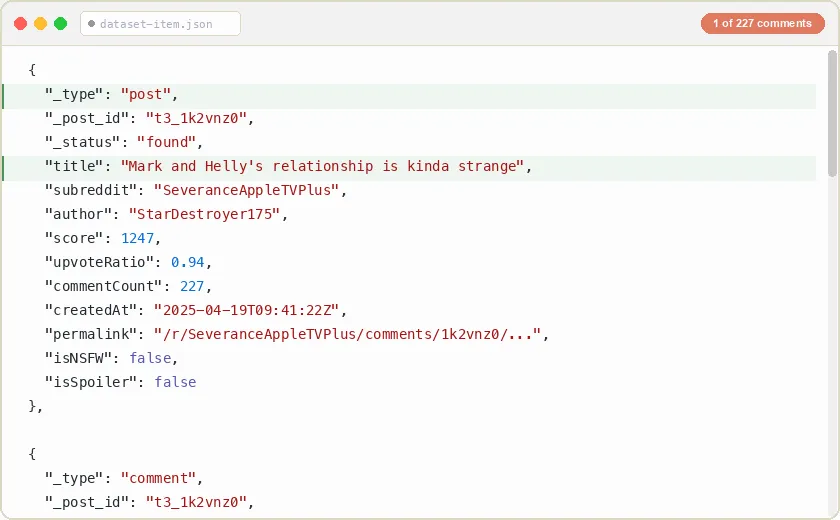Click the vertical scrollbar thumb
Viewport: 840px width, 520px height.
[832, 113]
